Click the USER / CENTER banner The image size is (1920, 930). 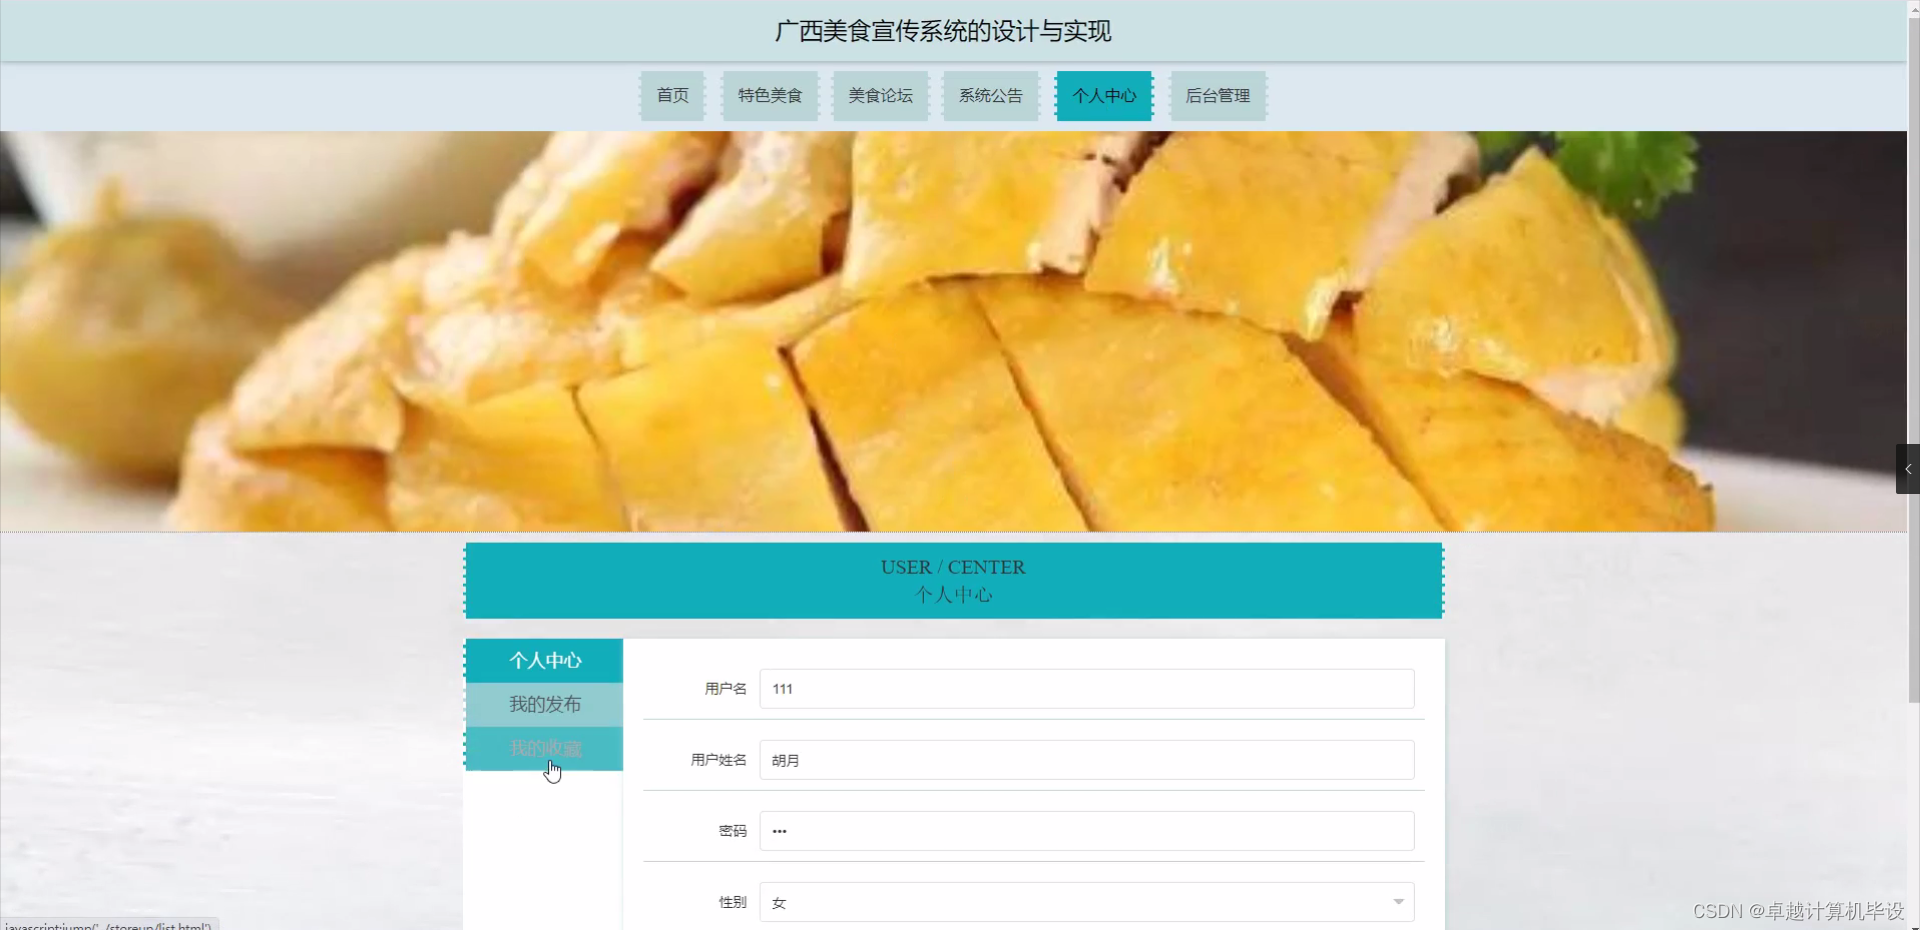pyautogui.click(x=952, y=580)
